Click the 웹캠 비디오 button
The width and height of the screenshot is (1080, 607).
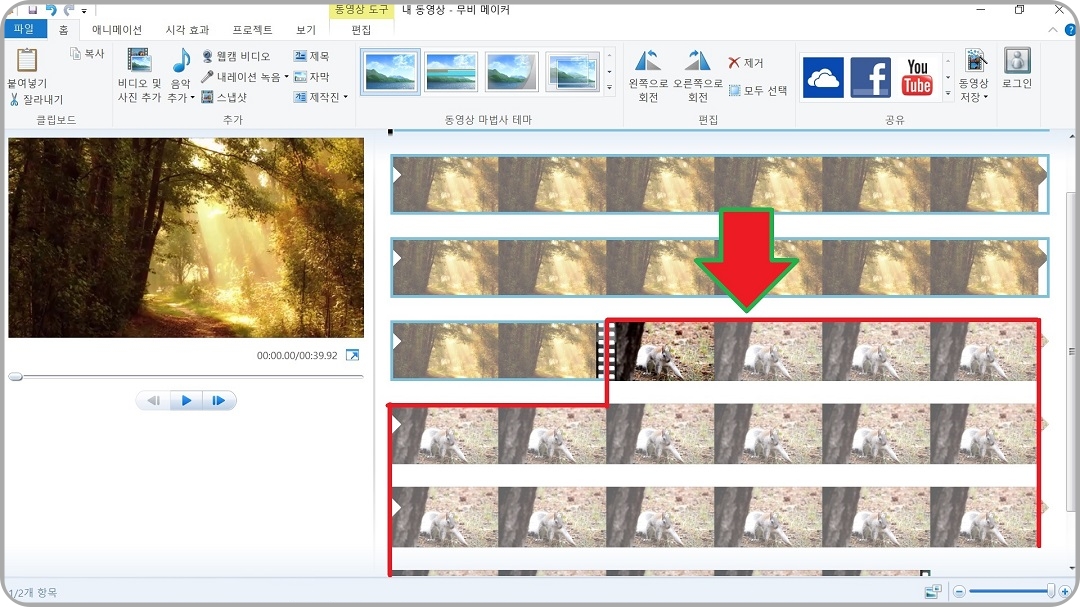click(x=236, y=56)
